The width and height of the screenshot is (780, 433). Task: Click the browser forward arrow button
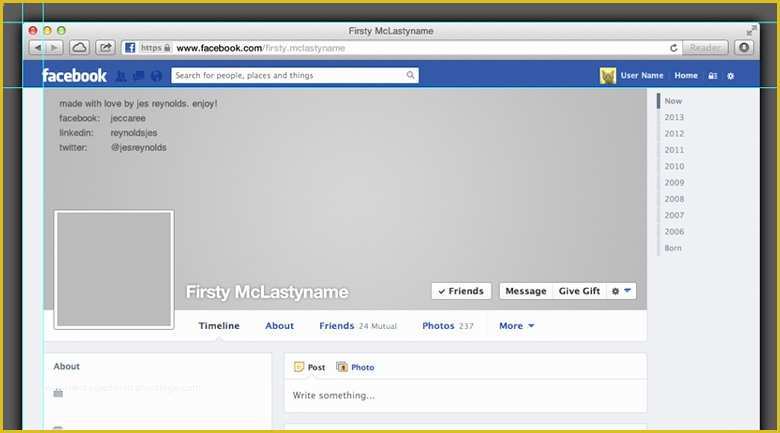55,48
